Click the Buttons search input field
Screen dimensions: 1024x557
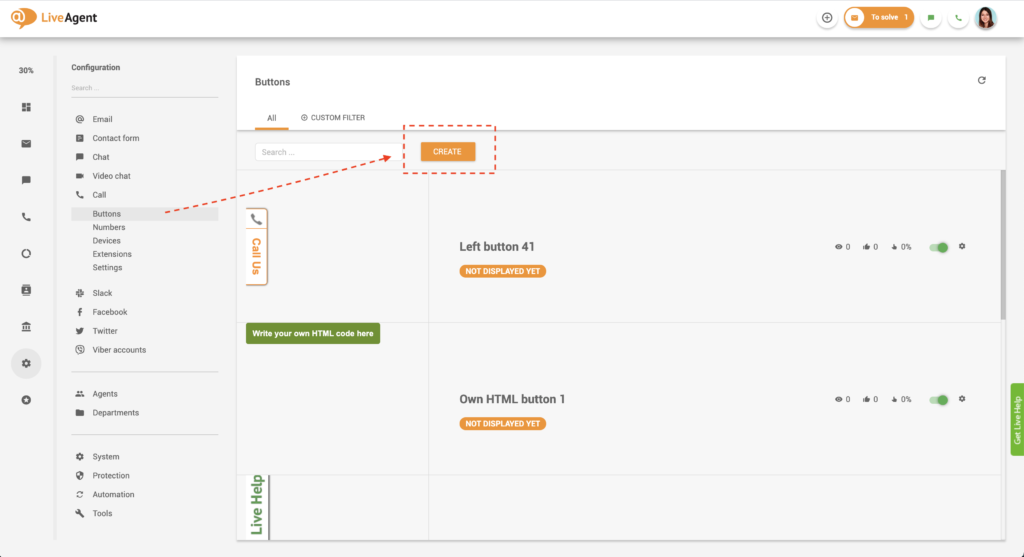[323, 152]
